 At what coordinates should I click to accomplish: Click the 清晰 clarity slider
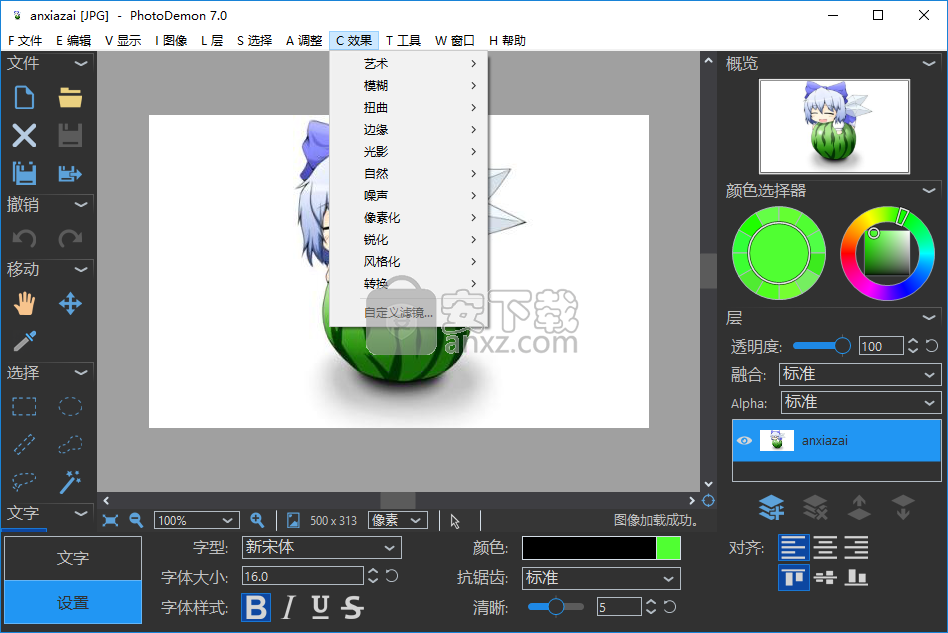[x=556, y=606]
